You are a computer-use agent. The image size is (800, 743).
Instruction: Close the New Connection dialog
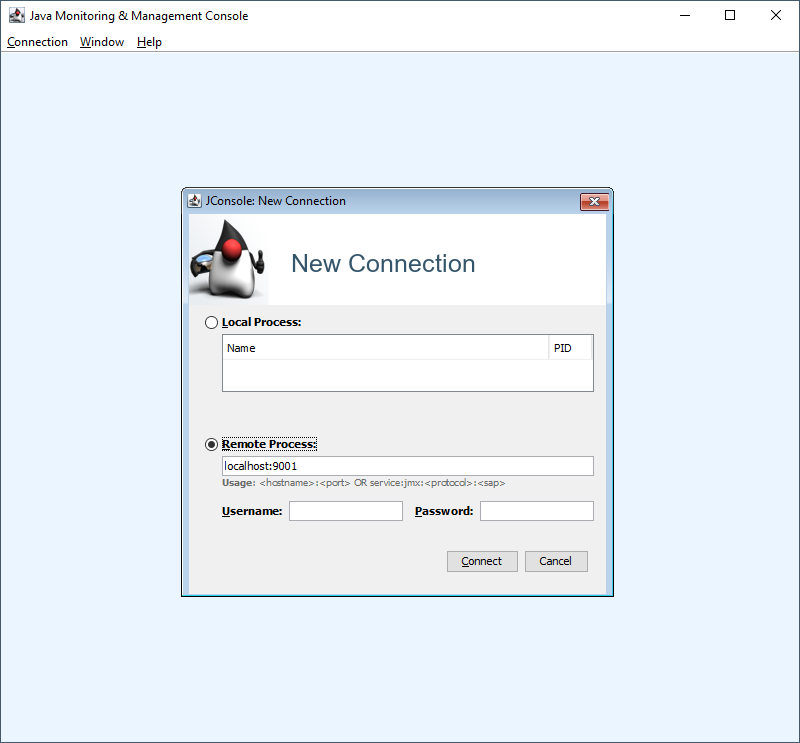click(x=594, y=202)
